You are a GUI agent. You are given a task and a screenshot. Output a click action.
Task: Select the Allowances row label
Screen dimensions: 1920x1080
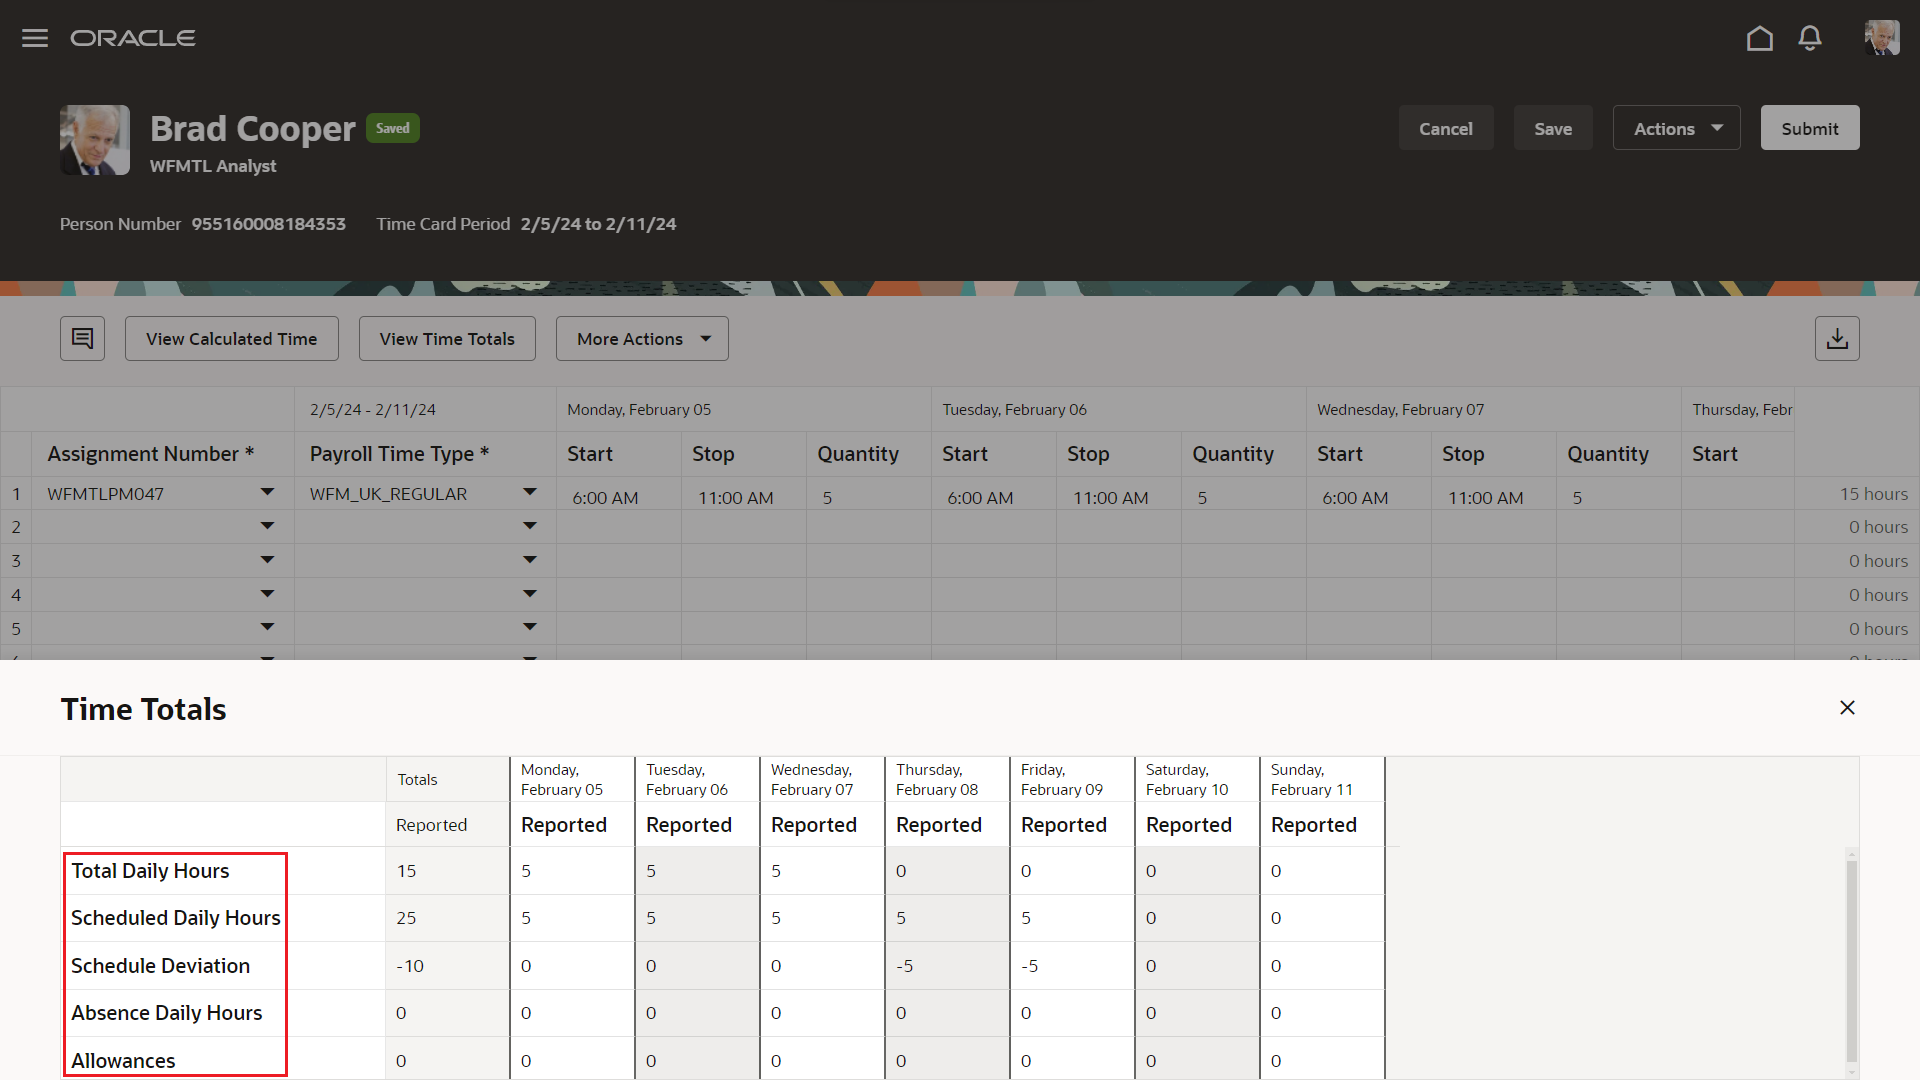pyautogui.click(x=123, y=1061)
